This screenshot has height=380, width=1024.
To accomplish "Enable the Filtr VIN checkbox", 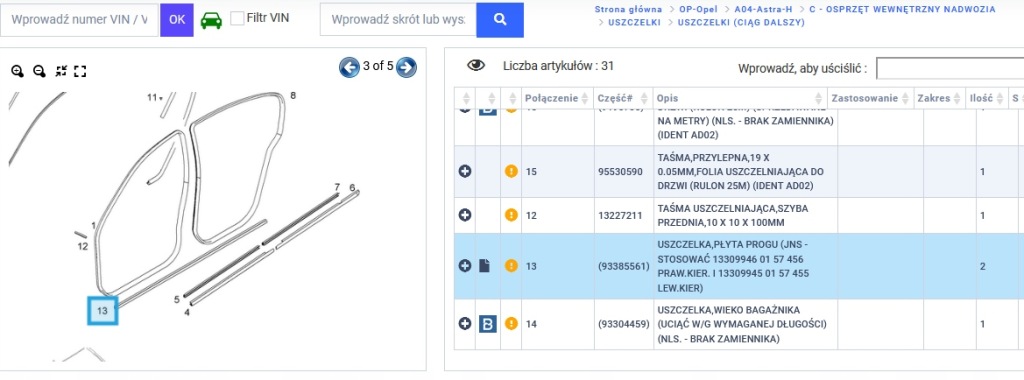I will pyautogui.click(x=238, y=18).
